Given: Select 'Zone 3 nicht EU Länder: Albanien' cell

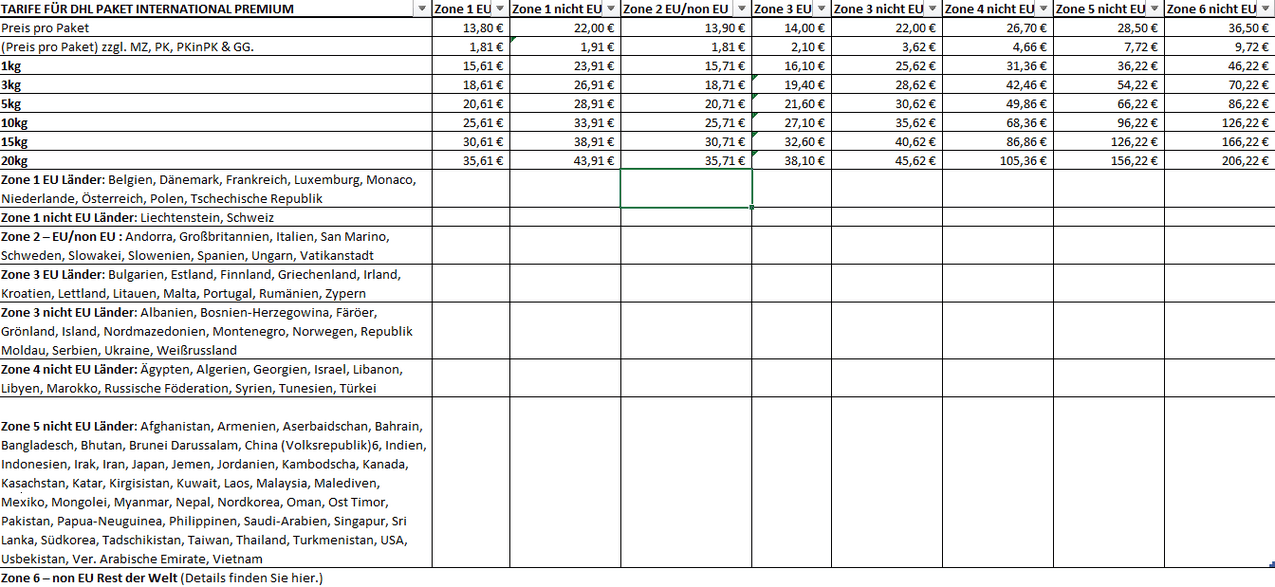Looking at the screenshot, I should tap(216, 331).
